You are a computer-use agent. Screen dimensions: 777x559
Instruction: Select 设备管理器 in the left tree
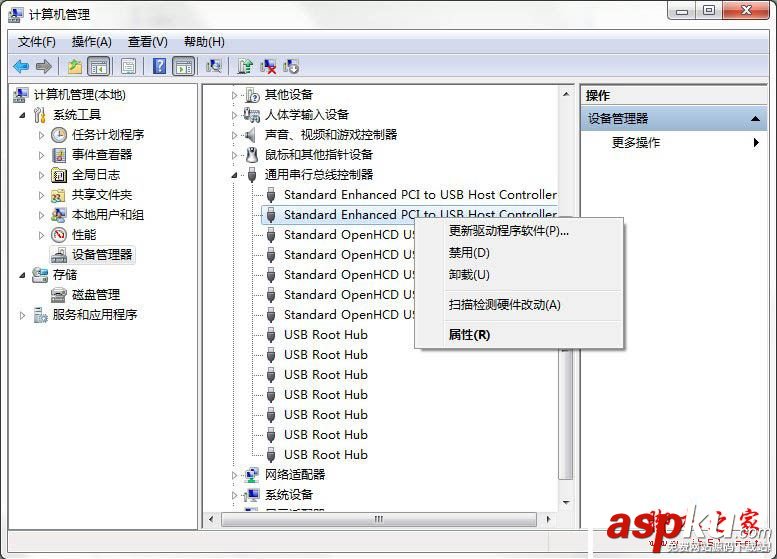[x=102, y=255]
